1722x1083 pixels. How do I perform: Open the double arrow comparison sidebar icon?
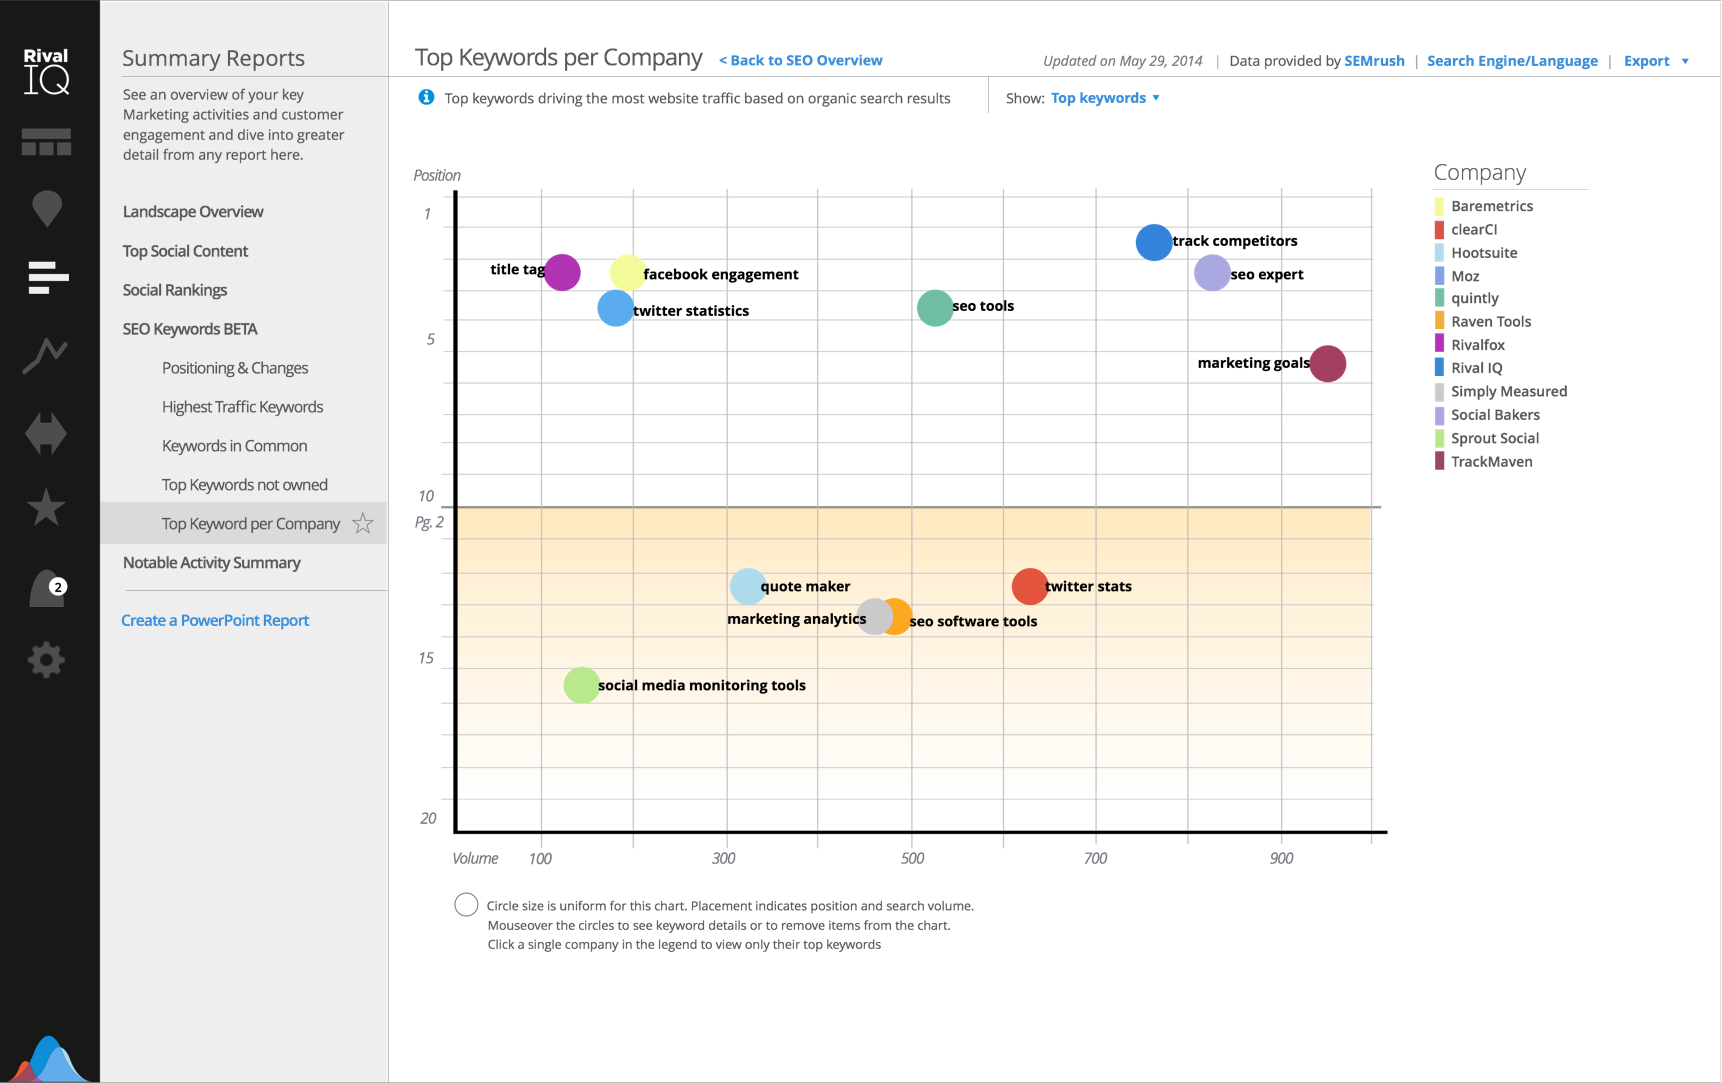pyautogui.click(x=46, y=433)
